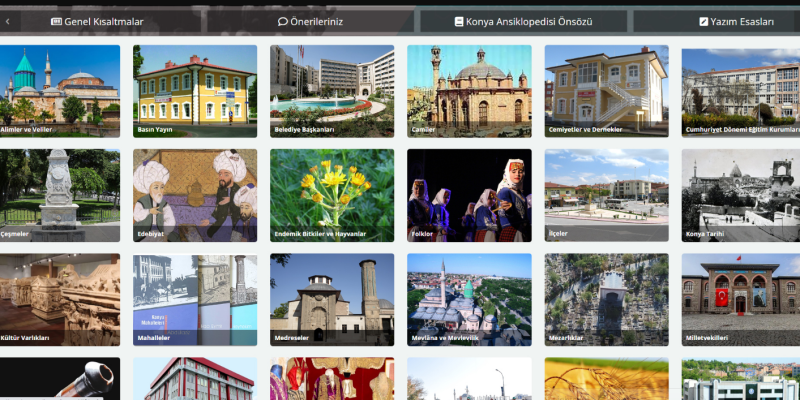The image size is (800, 400).
Task: Click the pencil icon beside Yazım Esasları
Action: (x=703, y=21)
